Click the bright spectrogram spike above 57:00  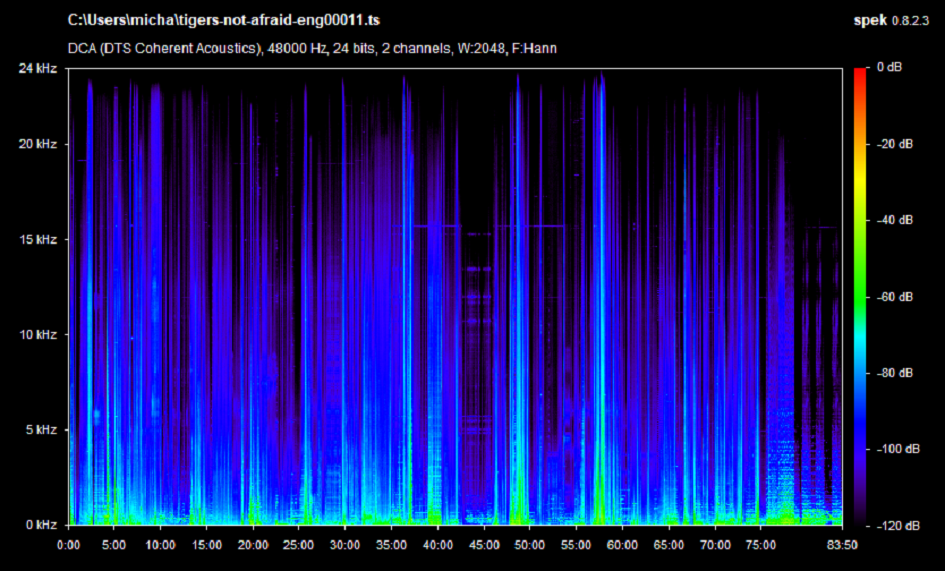pos(598,300)
